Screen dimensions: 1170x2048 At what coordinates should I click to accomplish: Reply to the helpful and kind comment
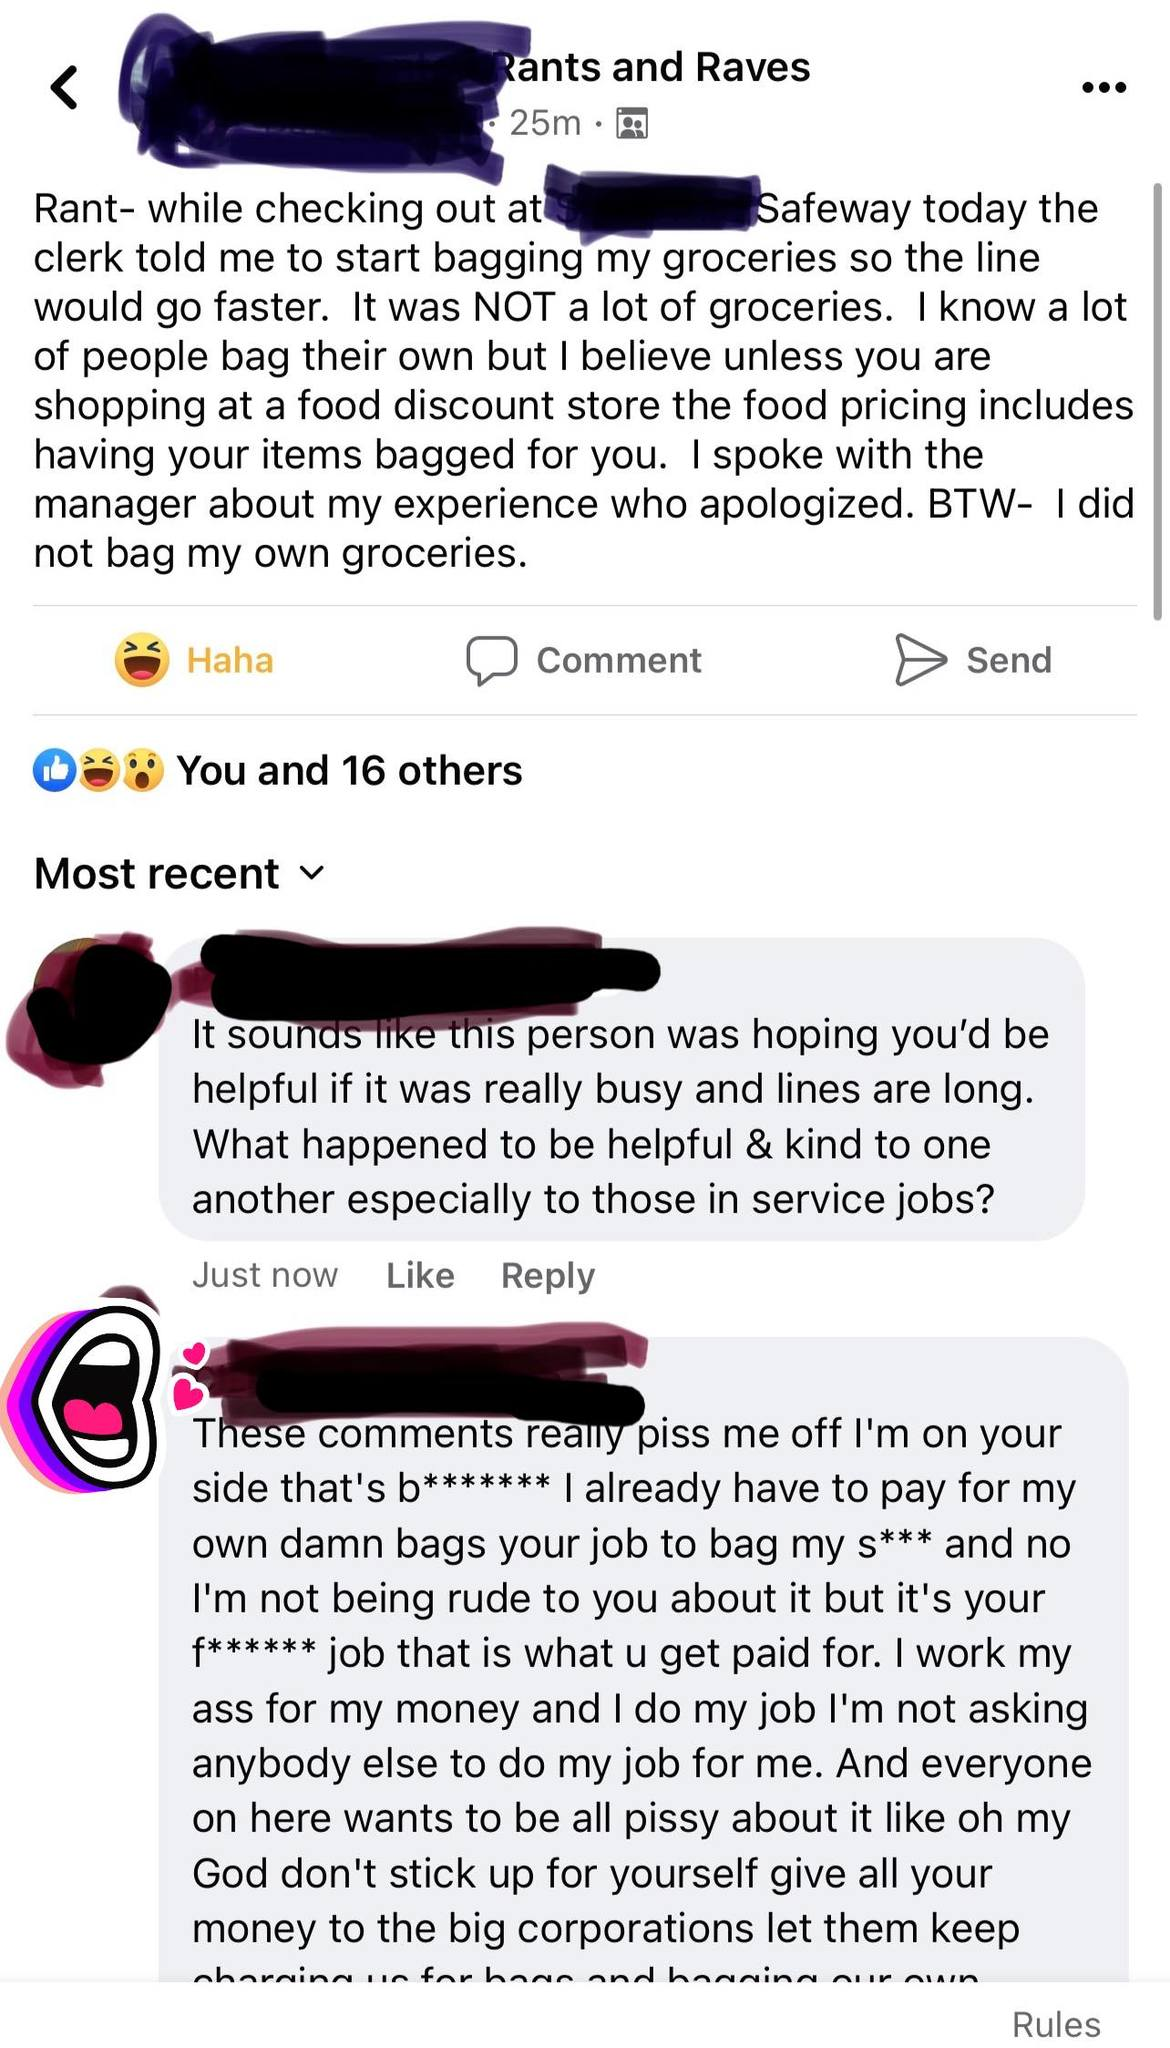[548, 1275]
